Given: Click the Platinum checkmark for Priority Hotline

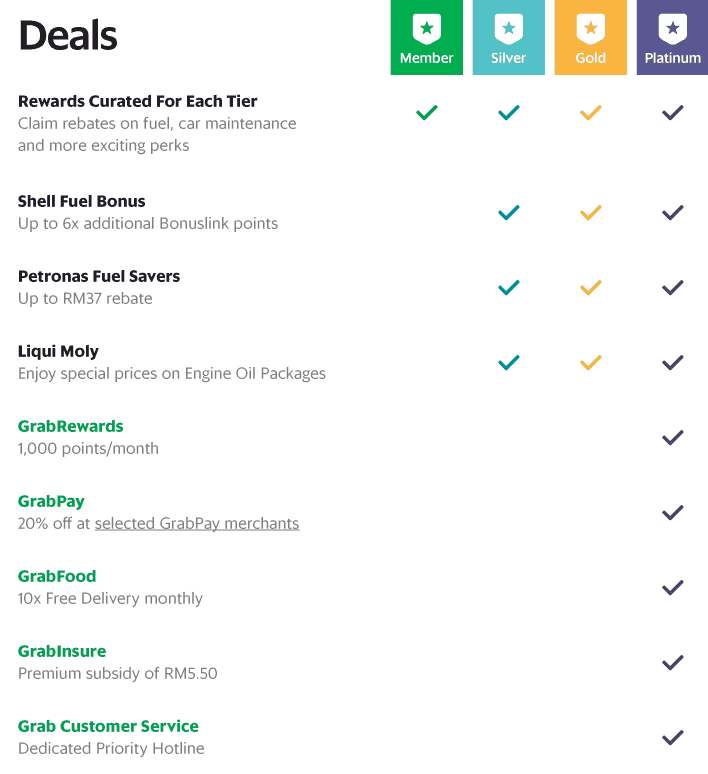Looking at the screenshot, I should pos(672,737).
